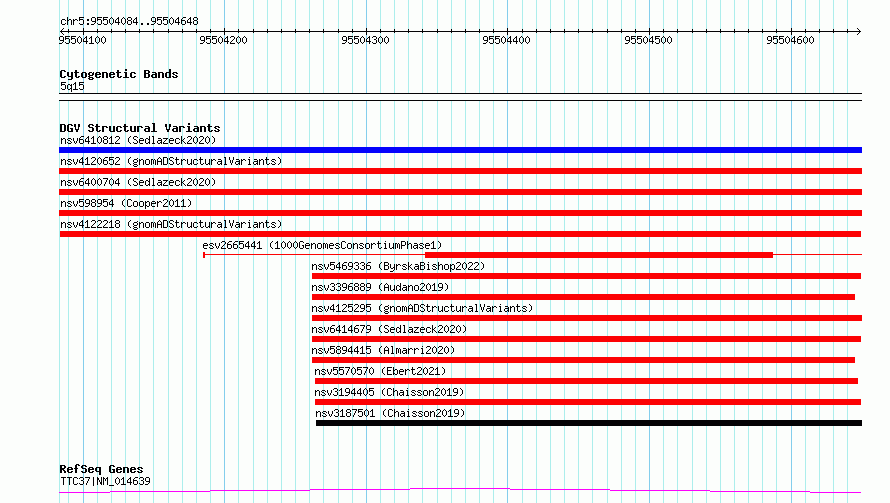Open nsv4122218 (gnomADStructuralVariants) label

[x=171, y=224]
